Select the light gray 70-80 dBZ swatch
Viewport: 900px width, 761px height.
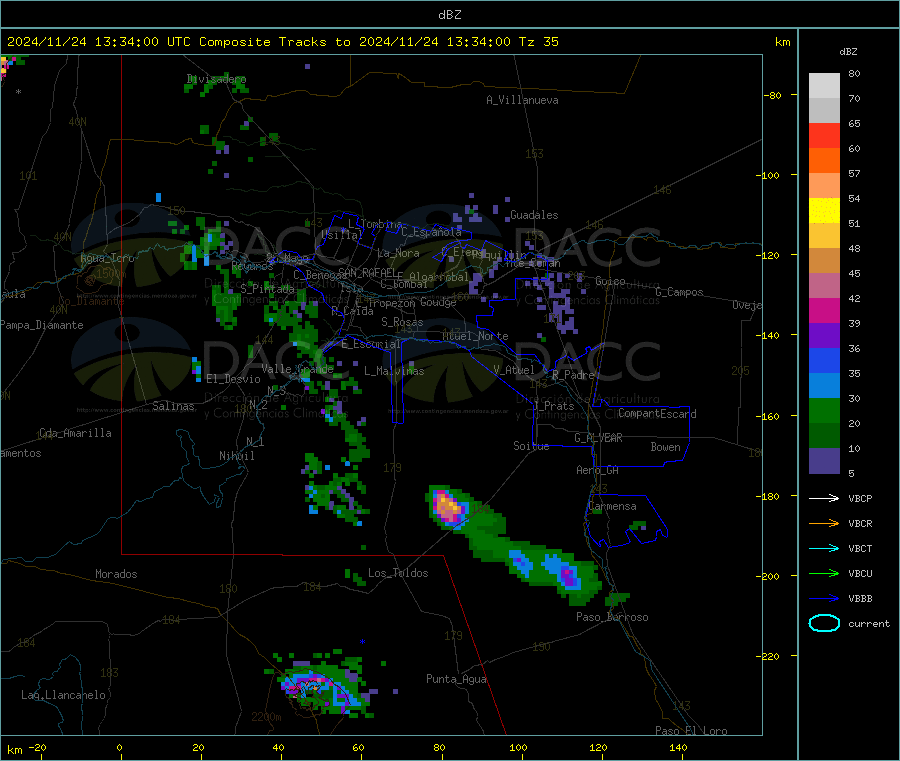[824, 86]
